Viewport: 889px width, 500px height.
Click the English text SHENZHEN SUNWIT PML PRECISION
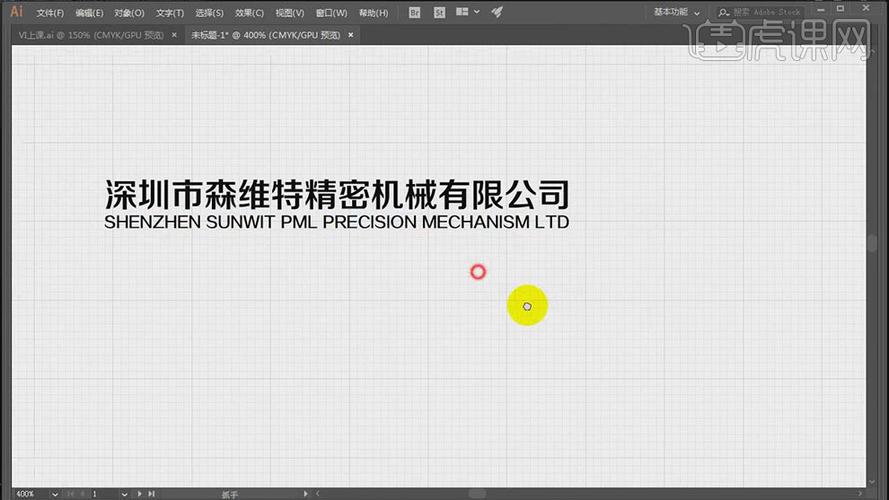click(x=262, y=222)
